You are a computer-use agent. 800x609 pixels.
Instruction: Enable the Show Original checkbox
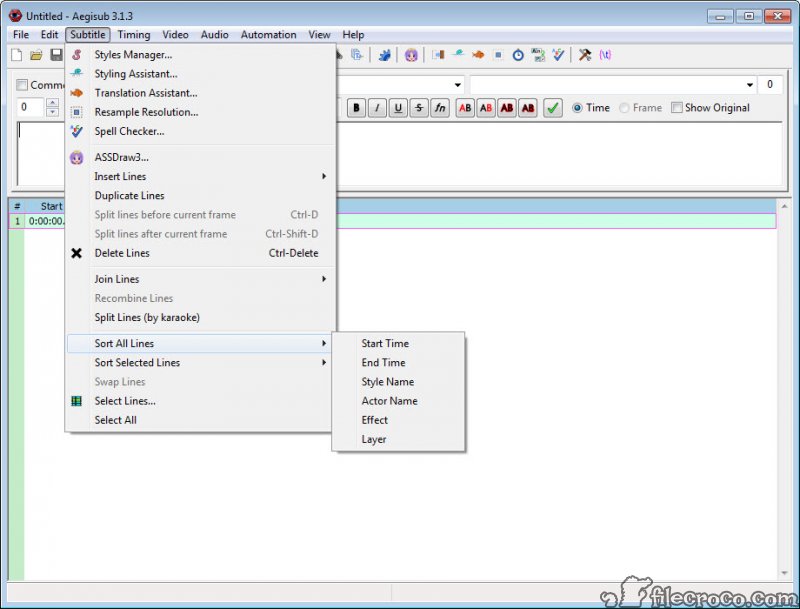pos(677,108)
